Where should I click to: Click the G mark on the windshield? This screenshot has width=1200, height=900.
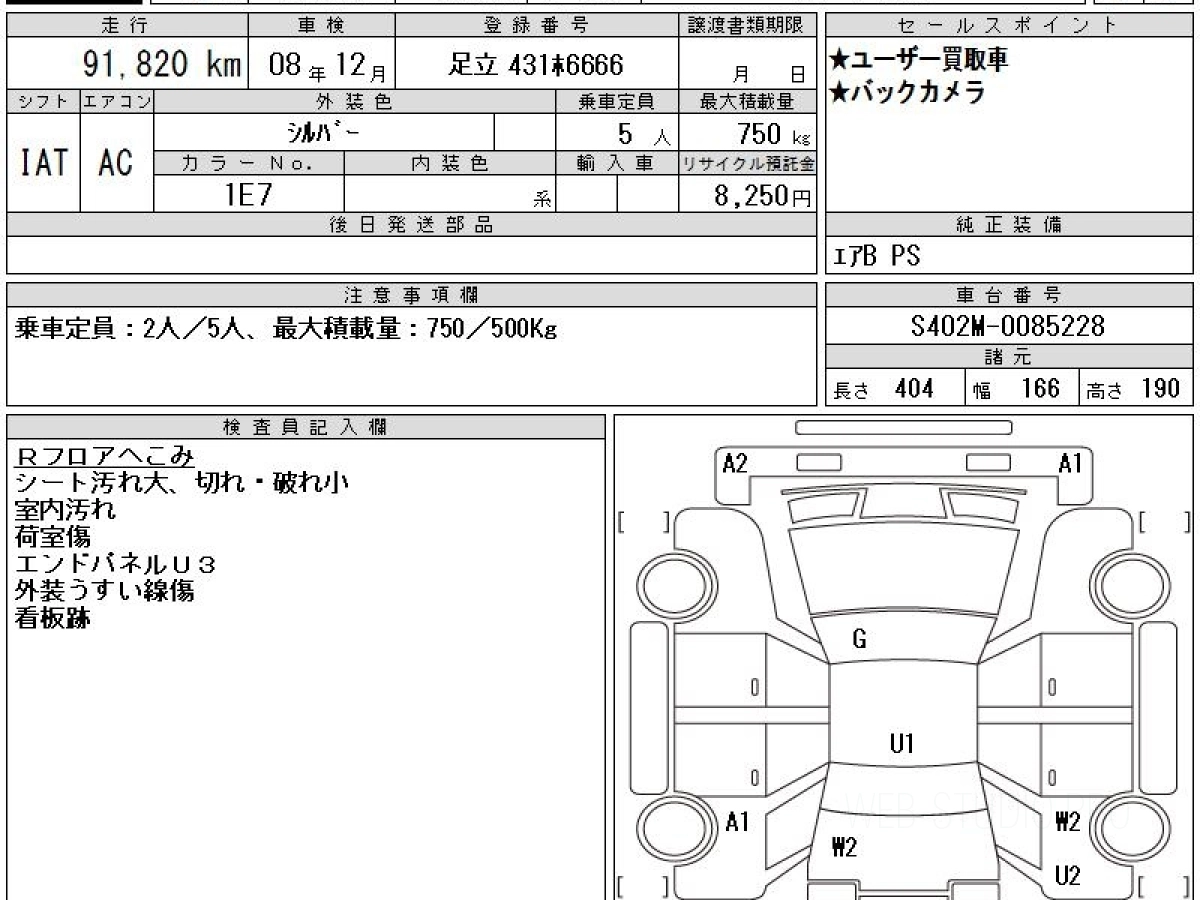pyautogui.click(x=860, y=640)
